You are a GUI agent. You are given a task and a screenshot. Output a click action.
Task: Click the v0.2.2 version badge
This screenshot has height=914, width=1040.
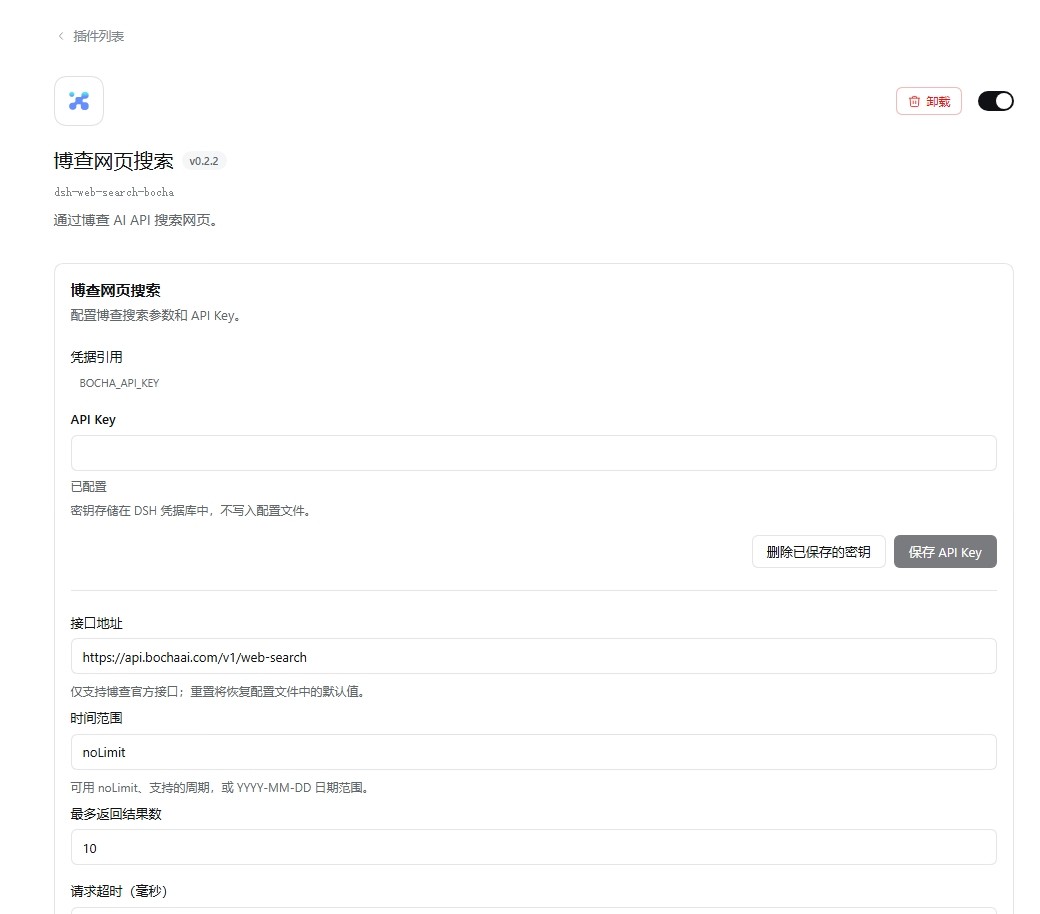[204, 161]
